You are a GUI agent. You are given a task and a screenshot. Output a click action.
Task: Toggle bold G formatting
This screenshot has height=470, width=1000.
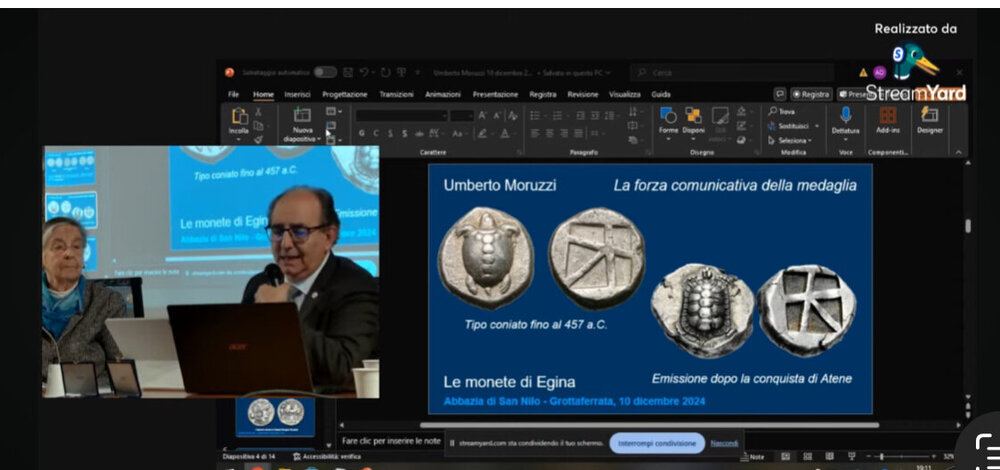click(x=362, y=133)
